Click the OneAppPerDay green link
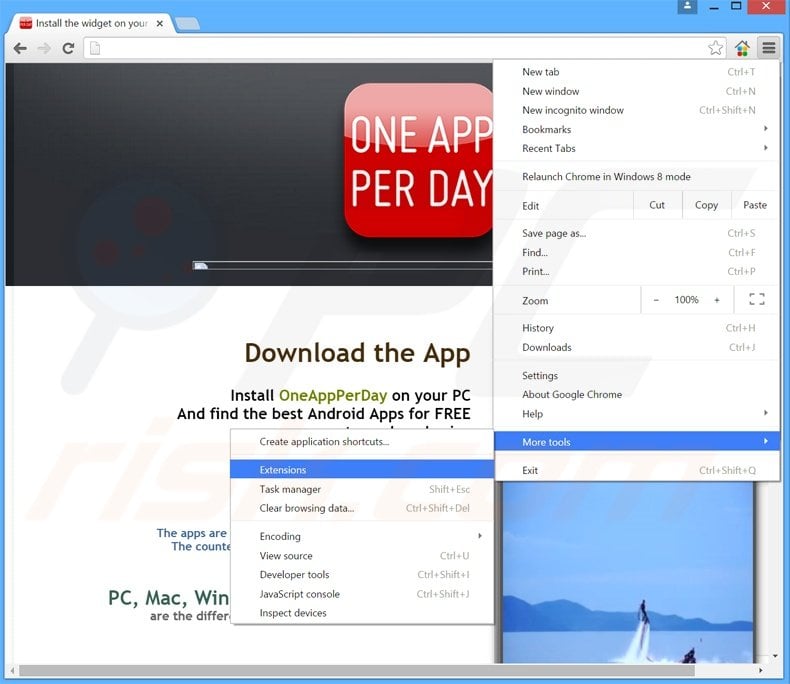The width and height of the screenshot is (790, 684). 333,395
